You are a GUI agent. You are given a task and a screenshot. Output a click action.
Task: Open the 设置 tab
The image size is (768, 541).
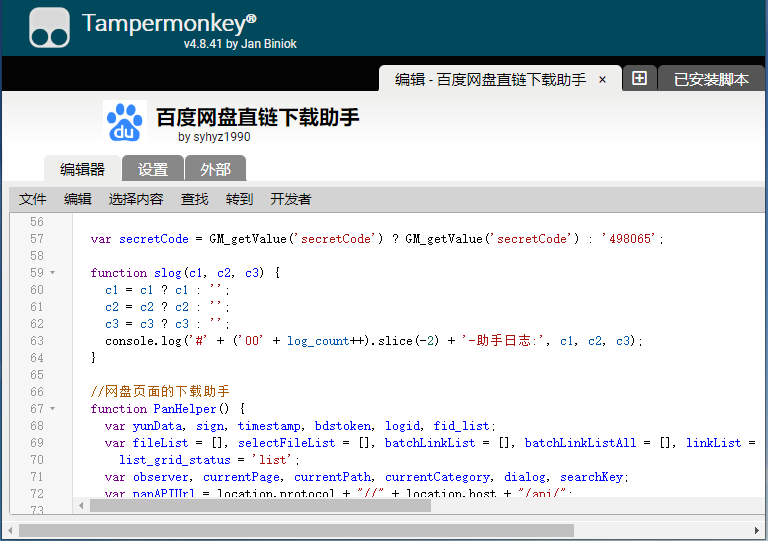pyautogui.click(x=153, y=169)
